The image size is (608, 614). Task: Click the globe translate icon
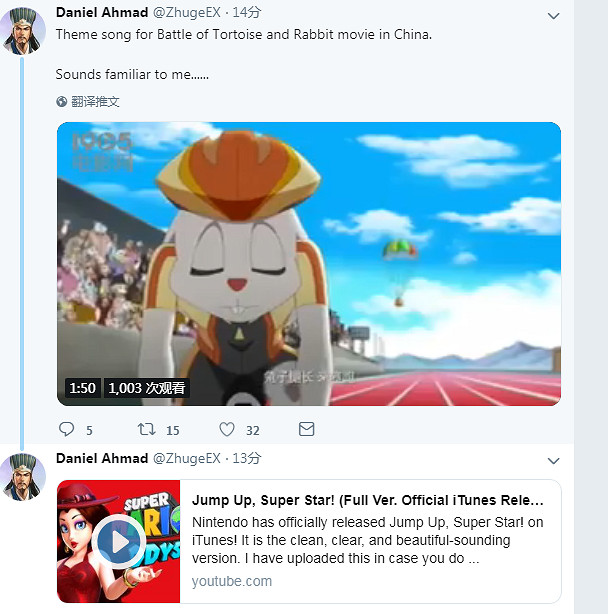61,102
